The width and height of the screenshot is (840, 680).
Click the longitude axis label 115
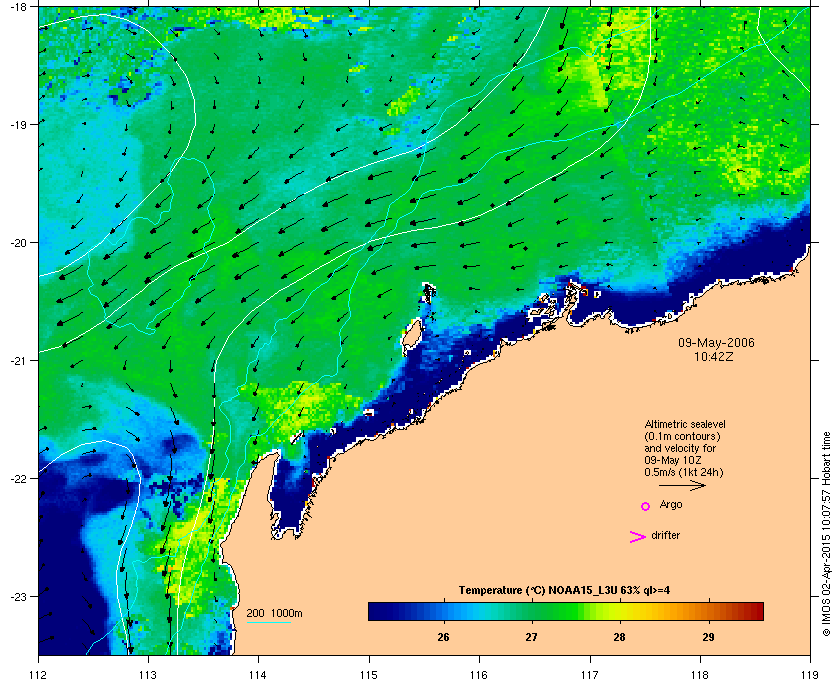[x=369, y=675]
